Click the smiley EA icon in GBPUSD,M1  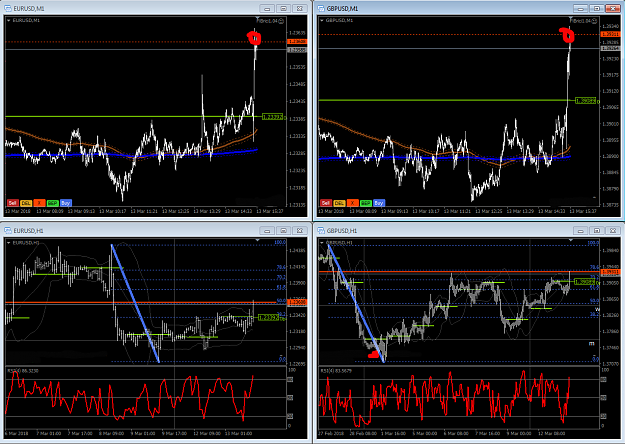pos(594,21)
